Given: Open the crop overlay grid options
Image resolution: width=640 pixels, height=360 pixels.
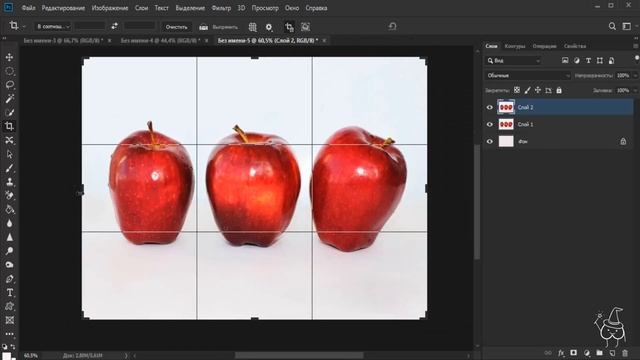Looking at the screenshot, I should 253,27.
